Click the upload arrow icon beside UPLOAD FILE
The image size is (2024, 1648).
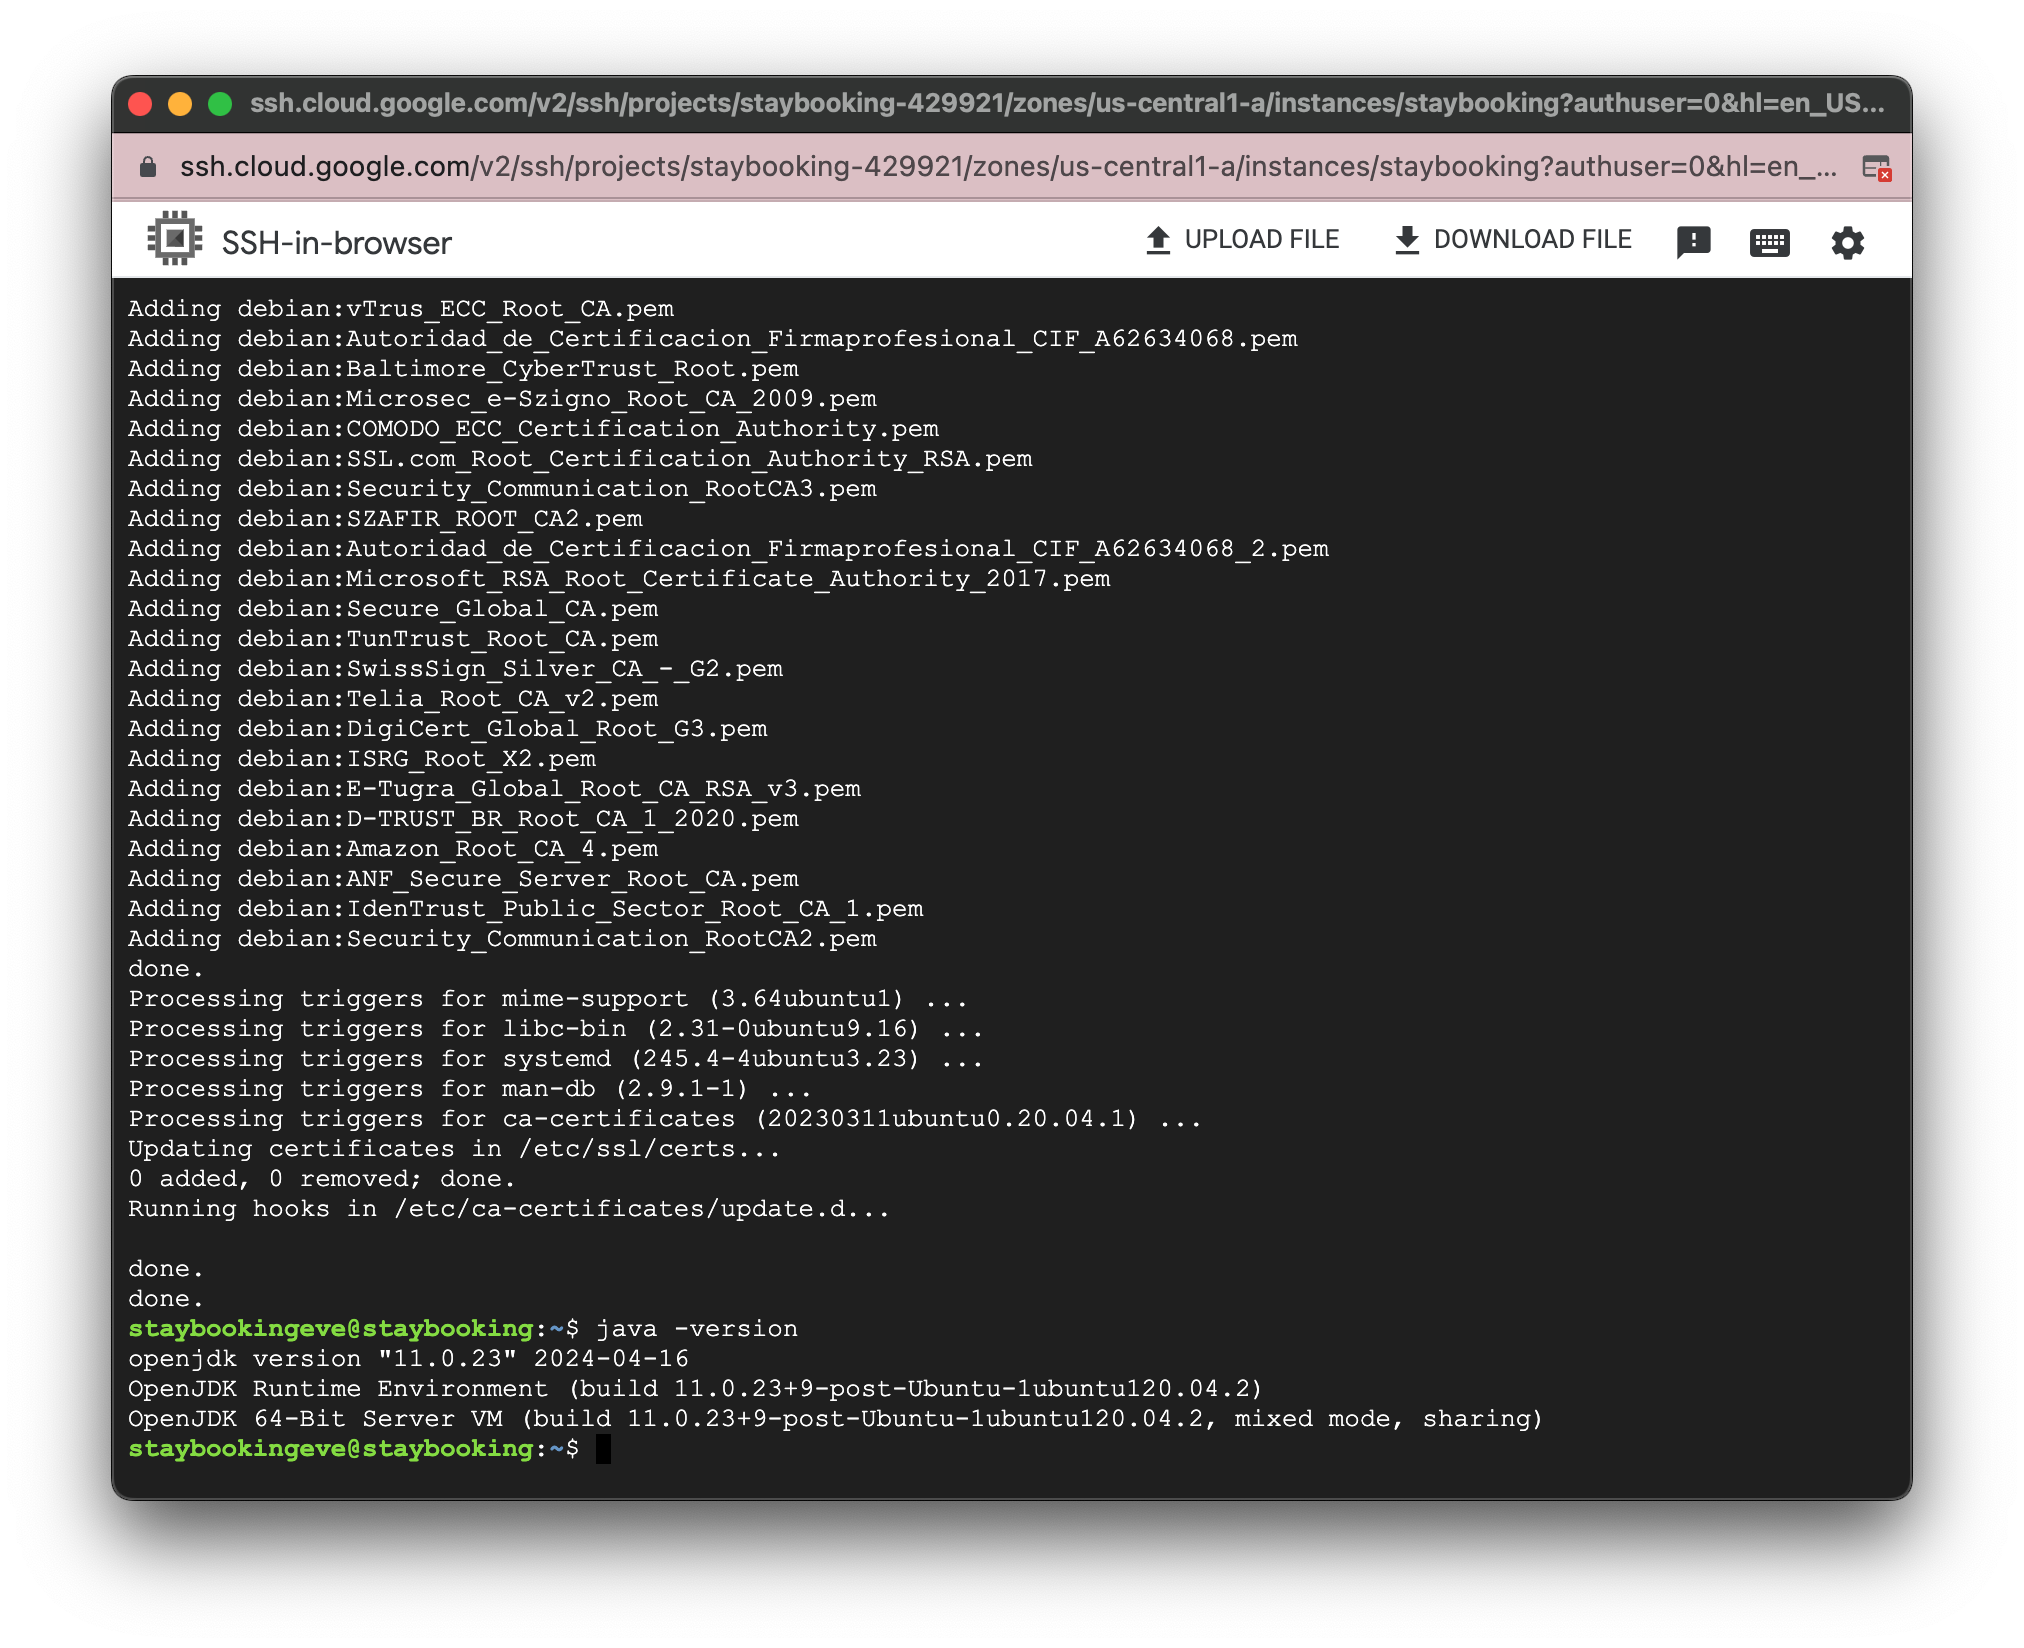(1158, 238)
